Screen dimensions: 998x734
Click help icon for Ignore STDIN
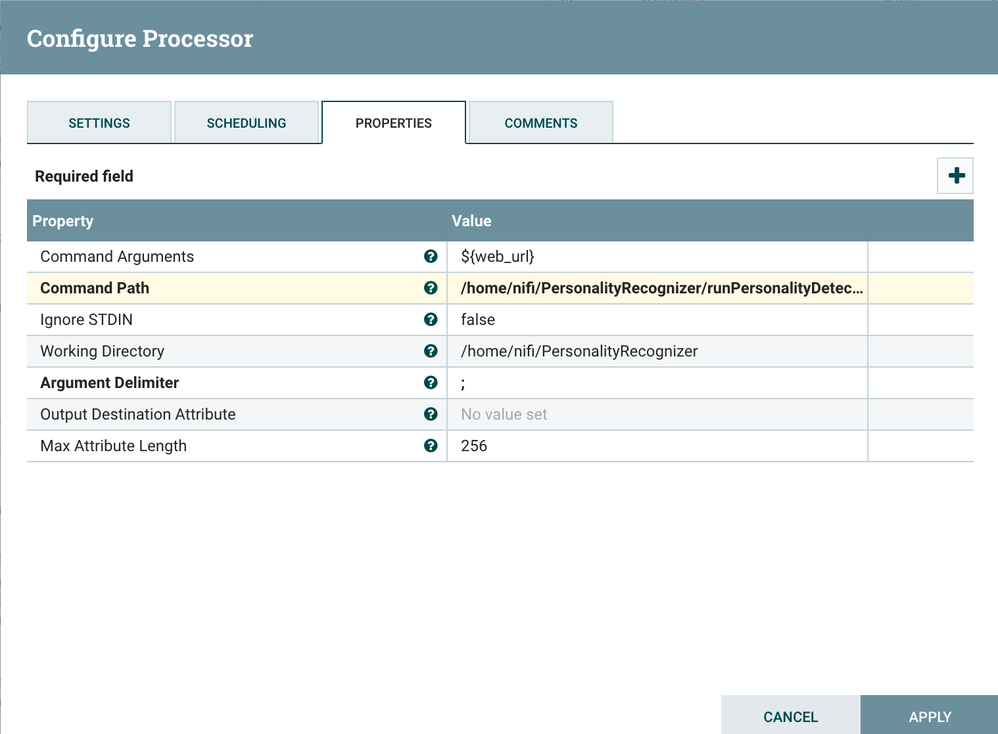(x=430, y=320)
